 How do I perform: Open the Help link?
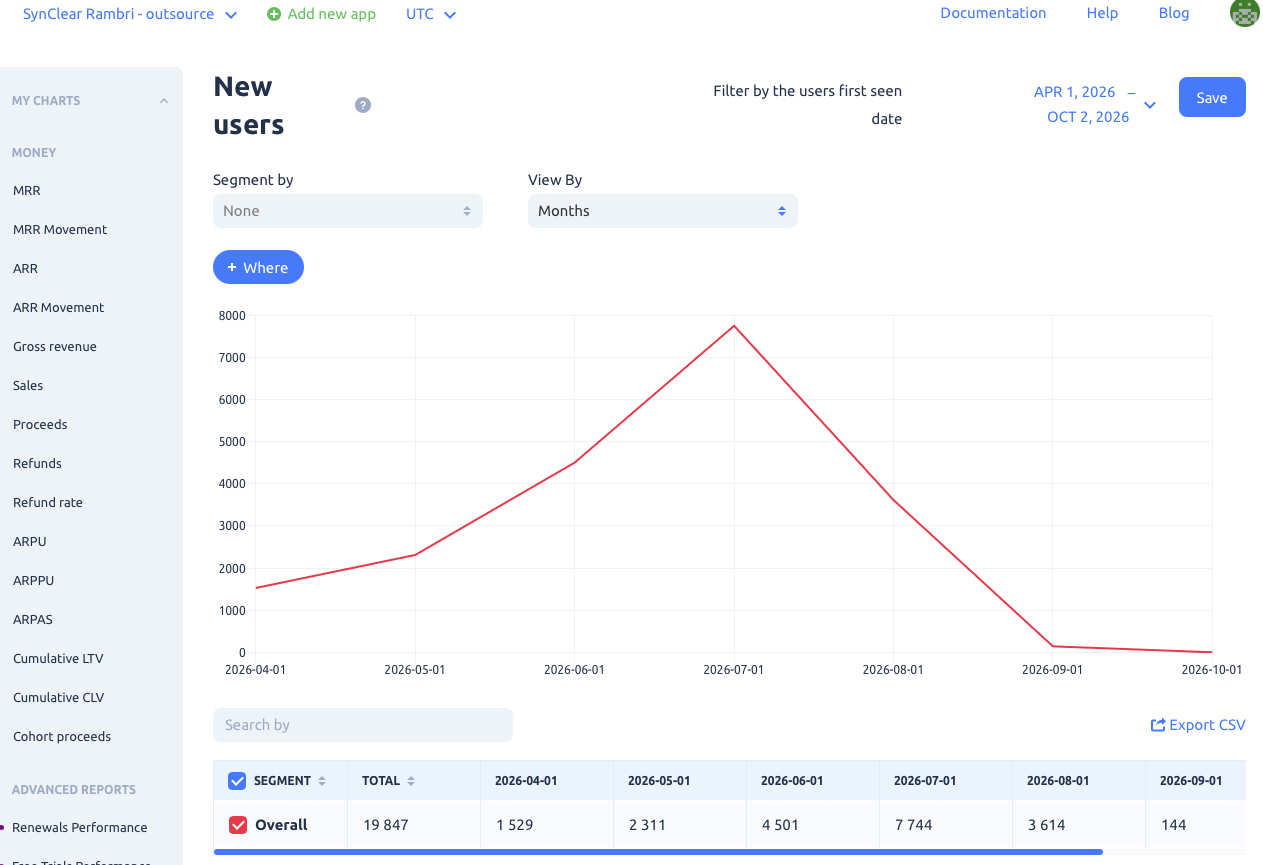[1102, 13]
